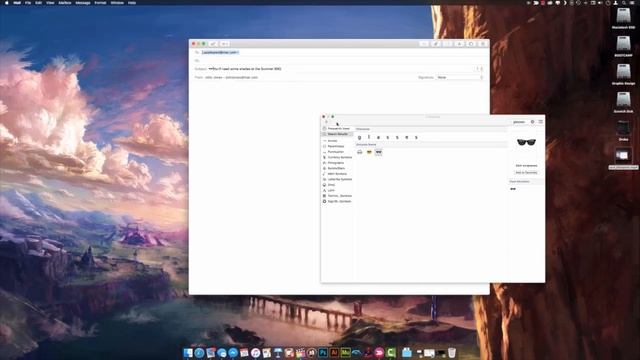
Task: Launch Adobe Muse from the Dock
Action: (345, 353)
